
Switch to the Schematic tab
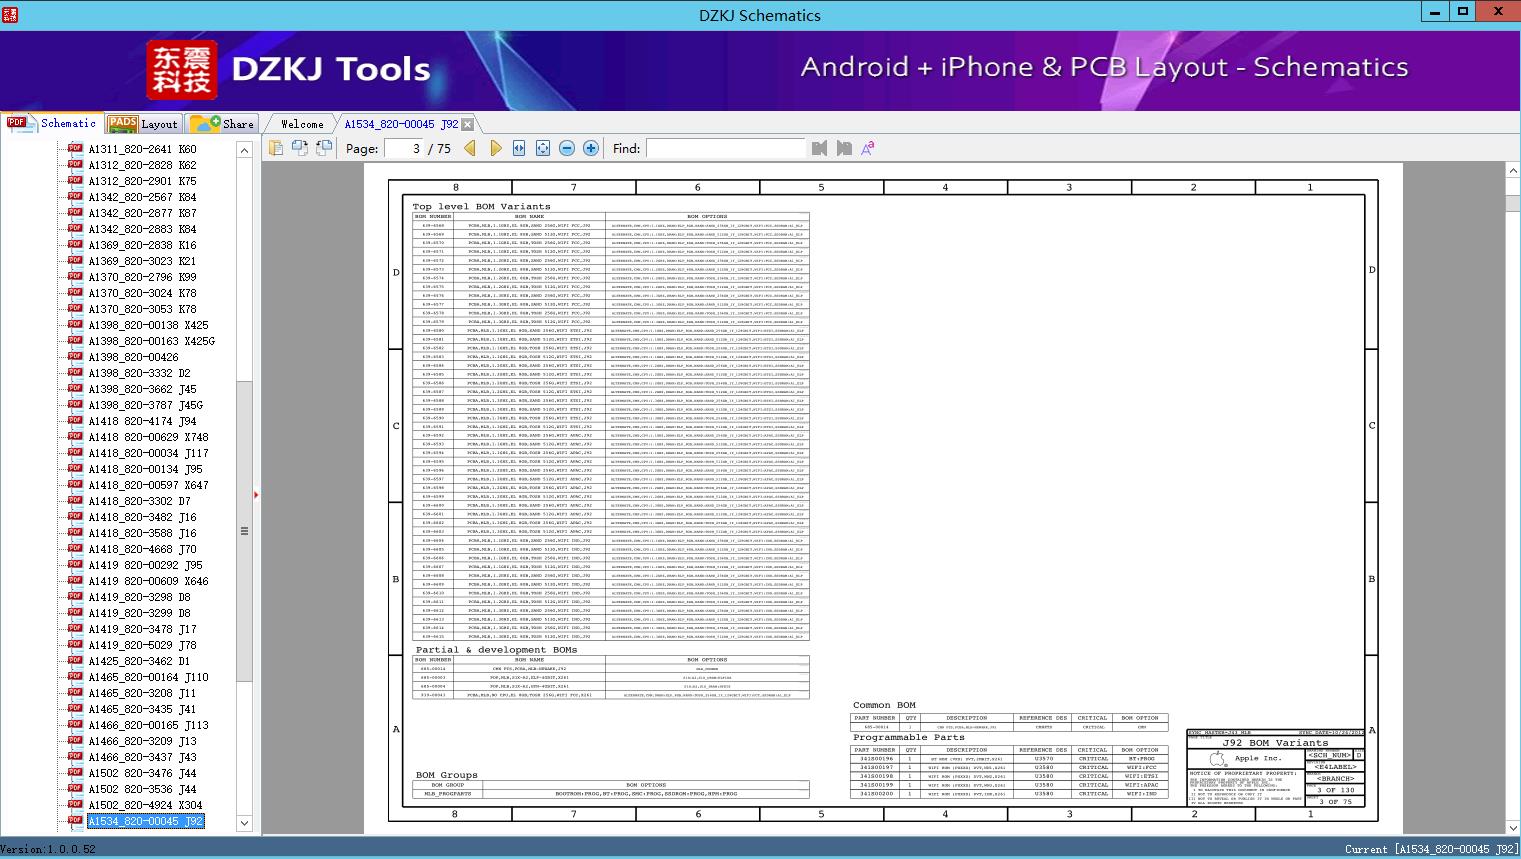click(52, 123)
